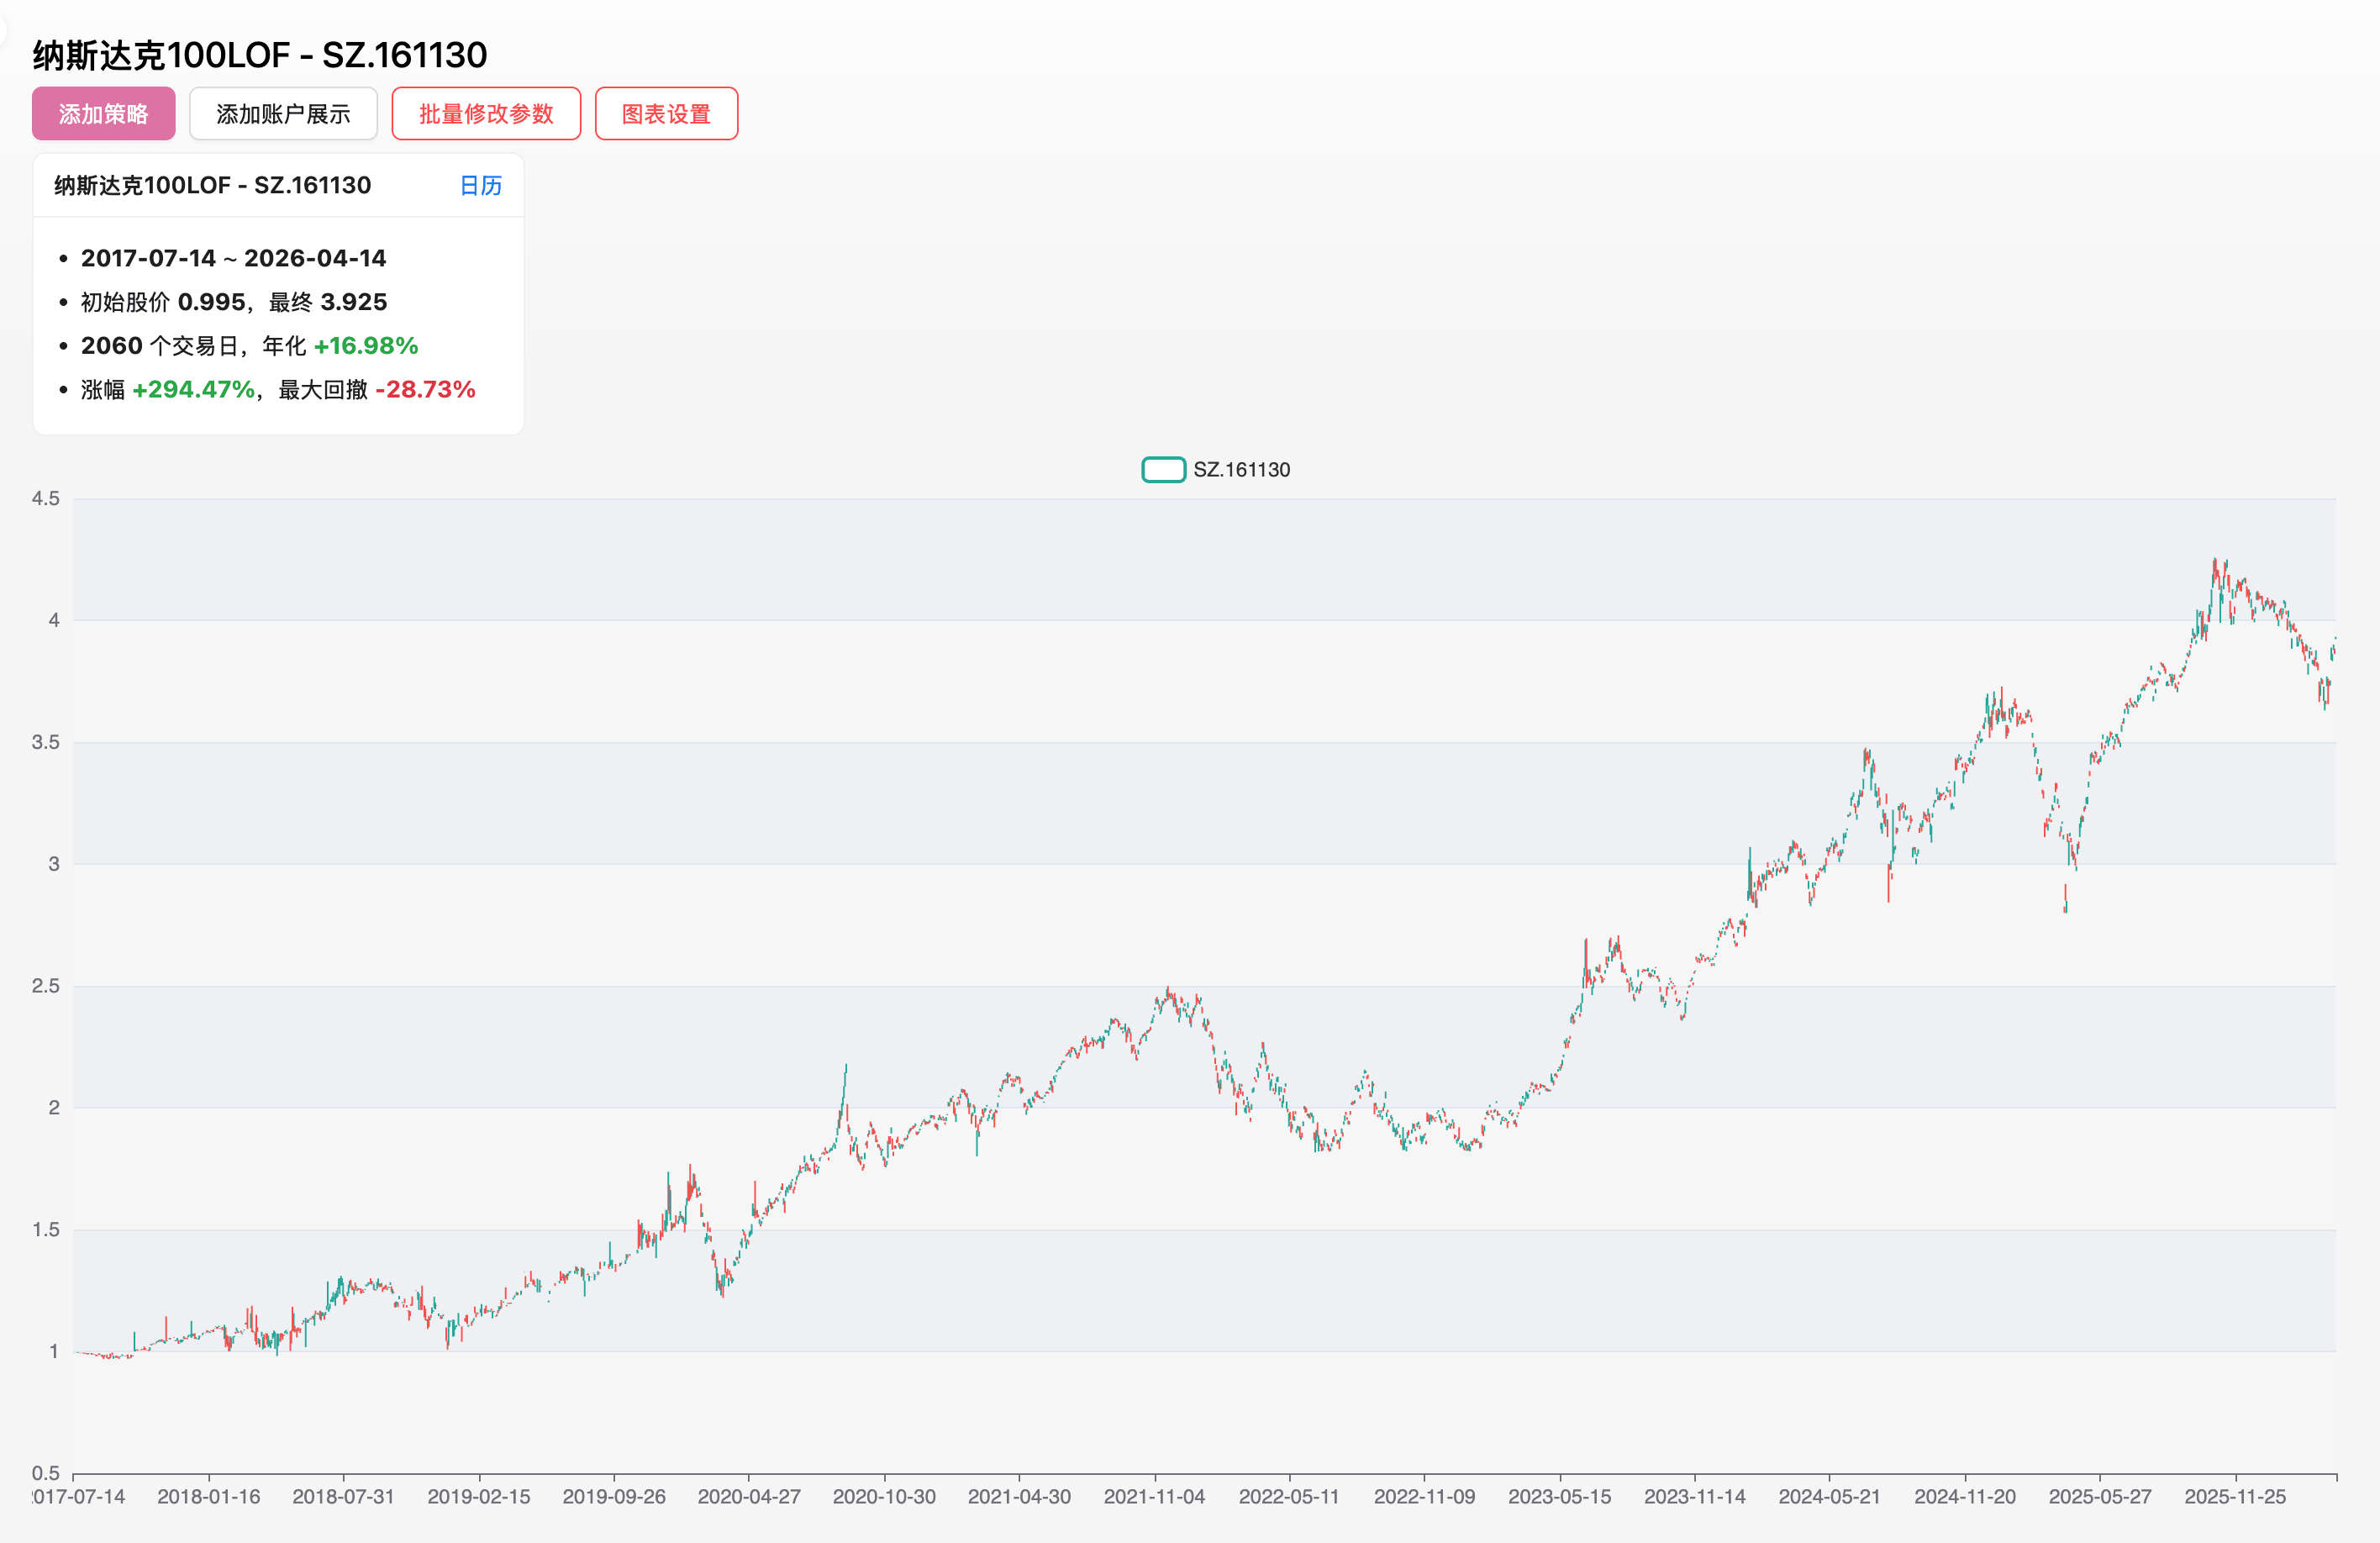
Task: Click the 4.5 y-axis value label
Action: pos(46,498)
